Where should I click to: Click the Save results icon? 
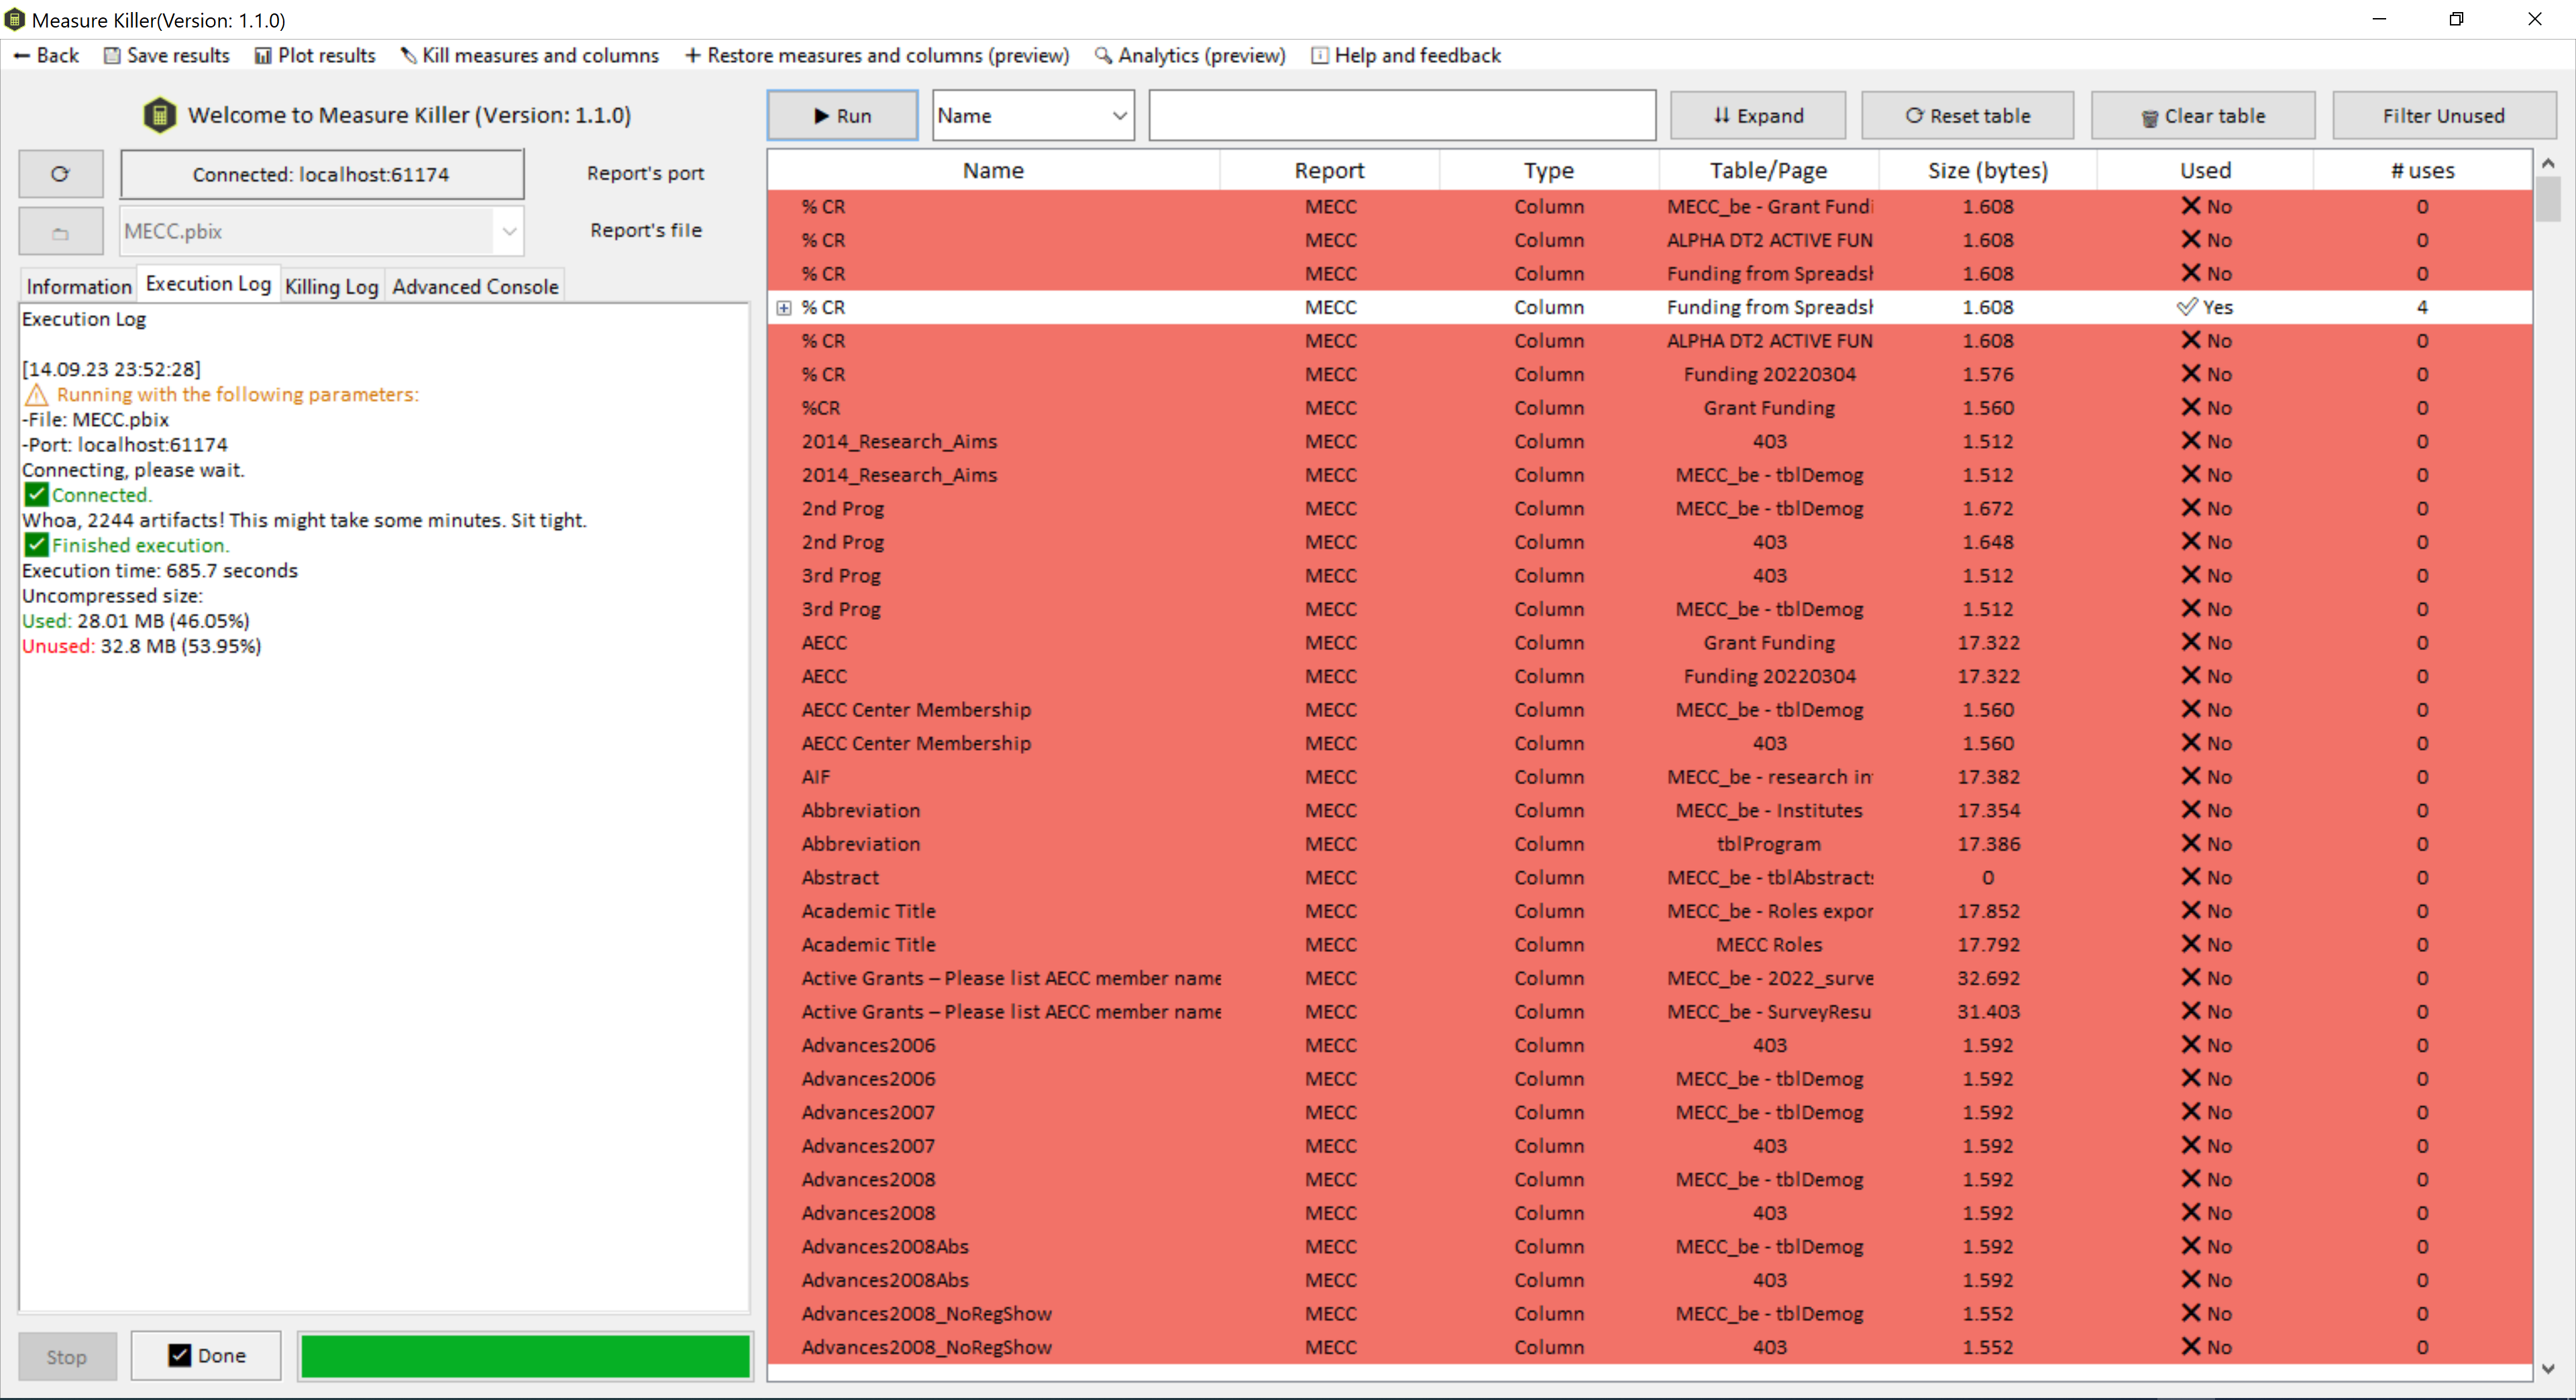pyautogui.click(x=166, y=55)
